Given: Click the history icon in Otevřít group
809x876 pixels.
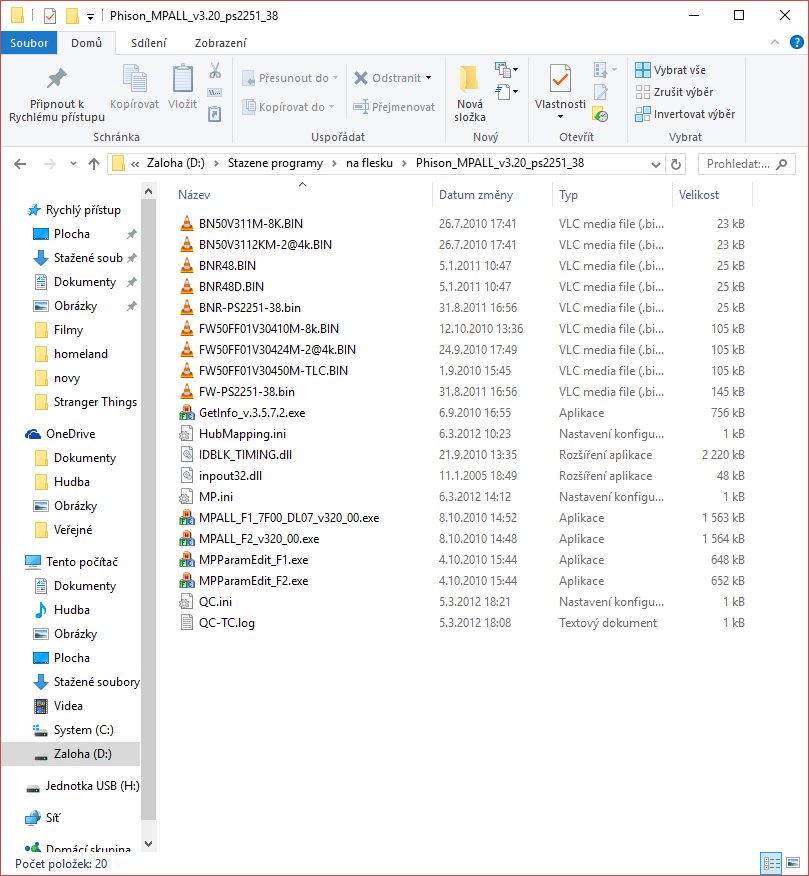Looking at the screenshot, I should [601, 115].
